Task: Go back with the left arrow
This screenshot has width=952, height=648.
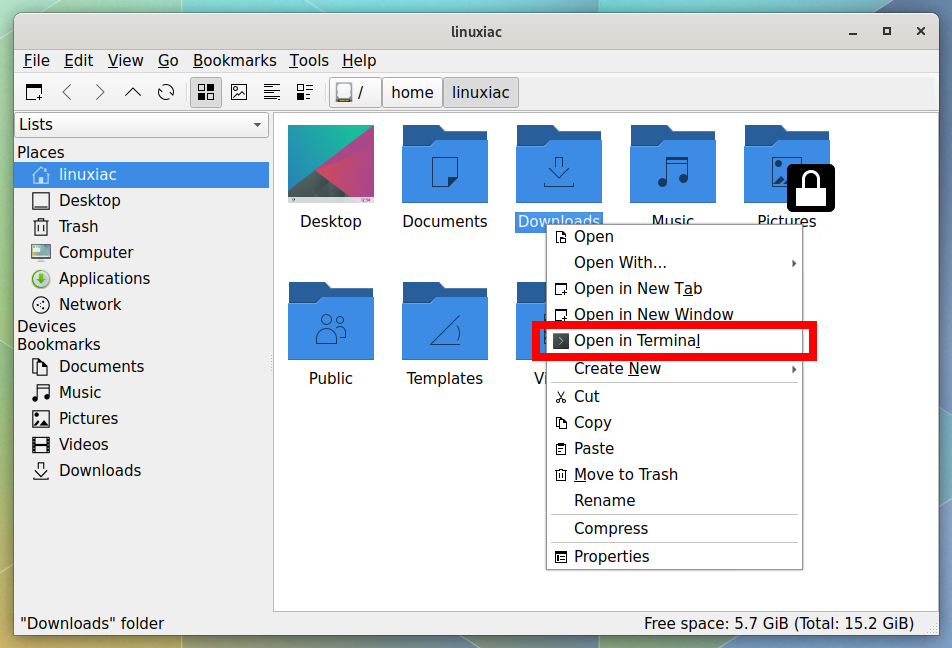Action: point(67,92)
